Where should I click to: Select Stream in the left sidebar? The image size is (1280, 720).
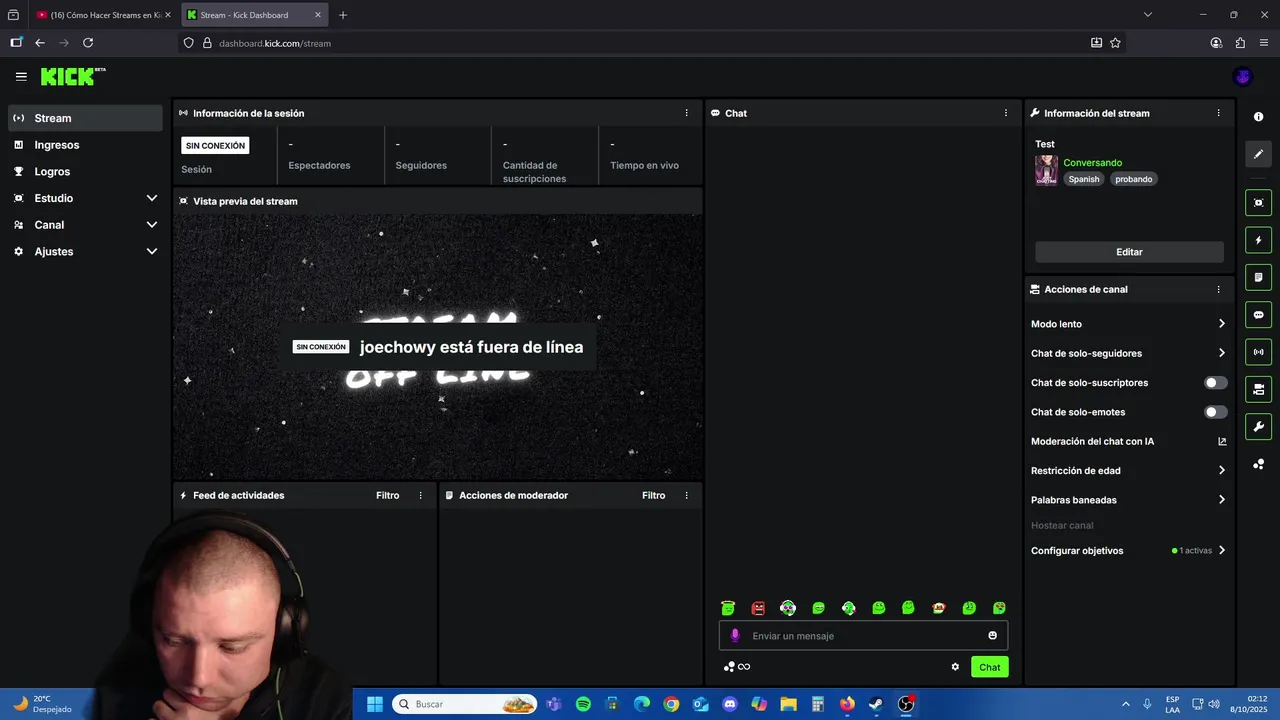click(x=85, y=118)
